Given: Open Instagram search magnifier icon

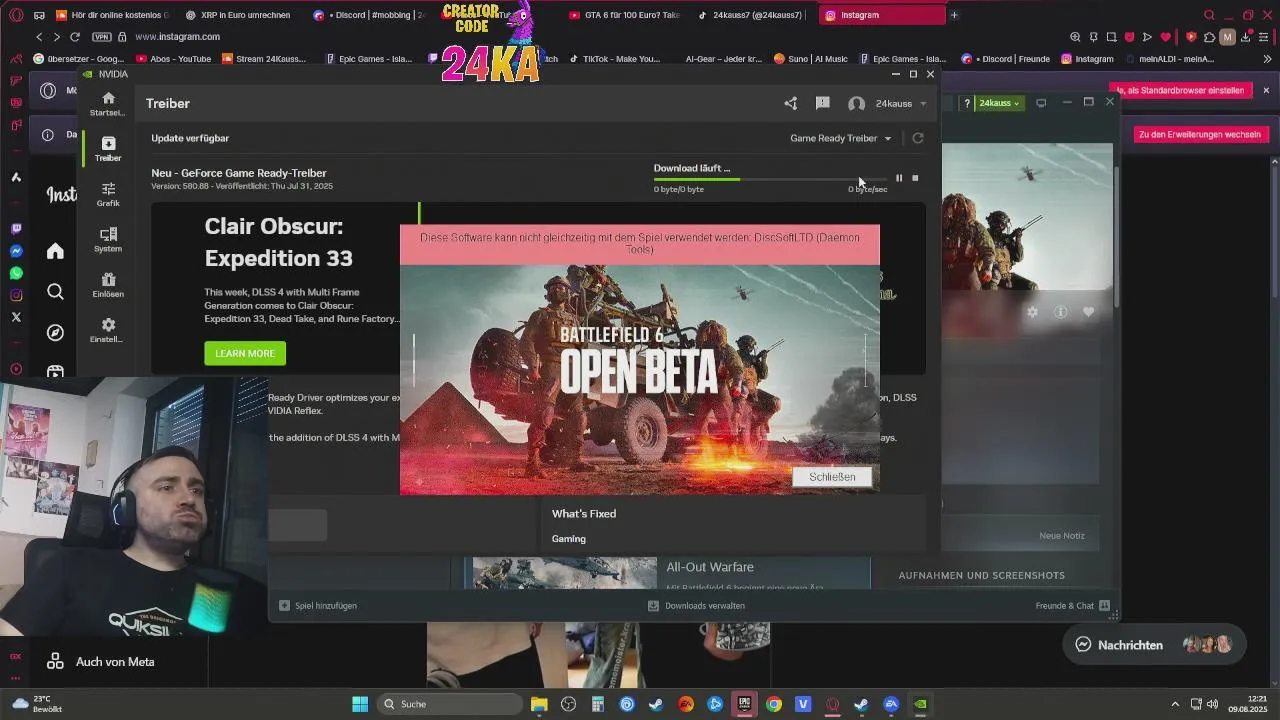Looking at the screenshot, I should (x=55, y=291).
